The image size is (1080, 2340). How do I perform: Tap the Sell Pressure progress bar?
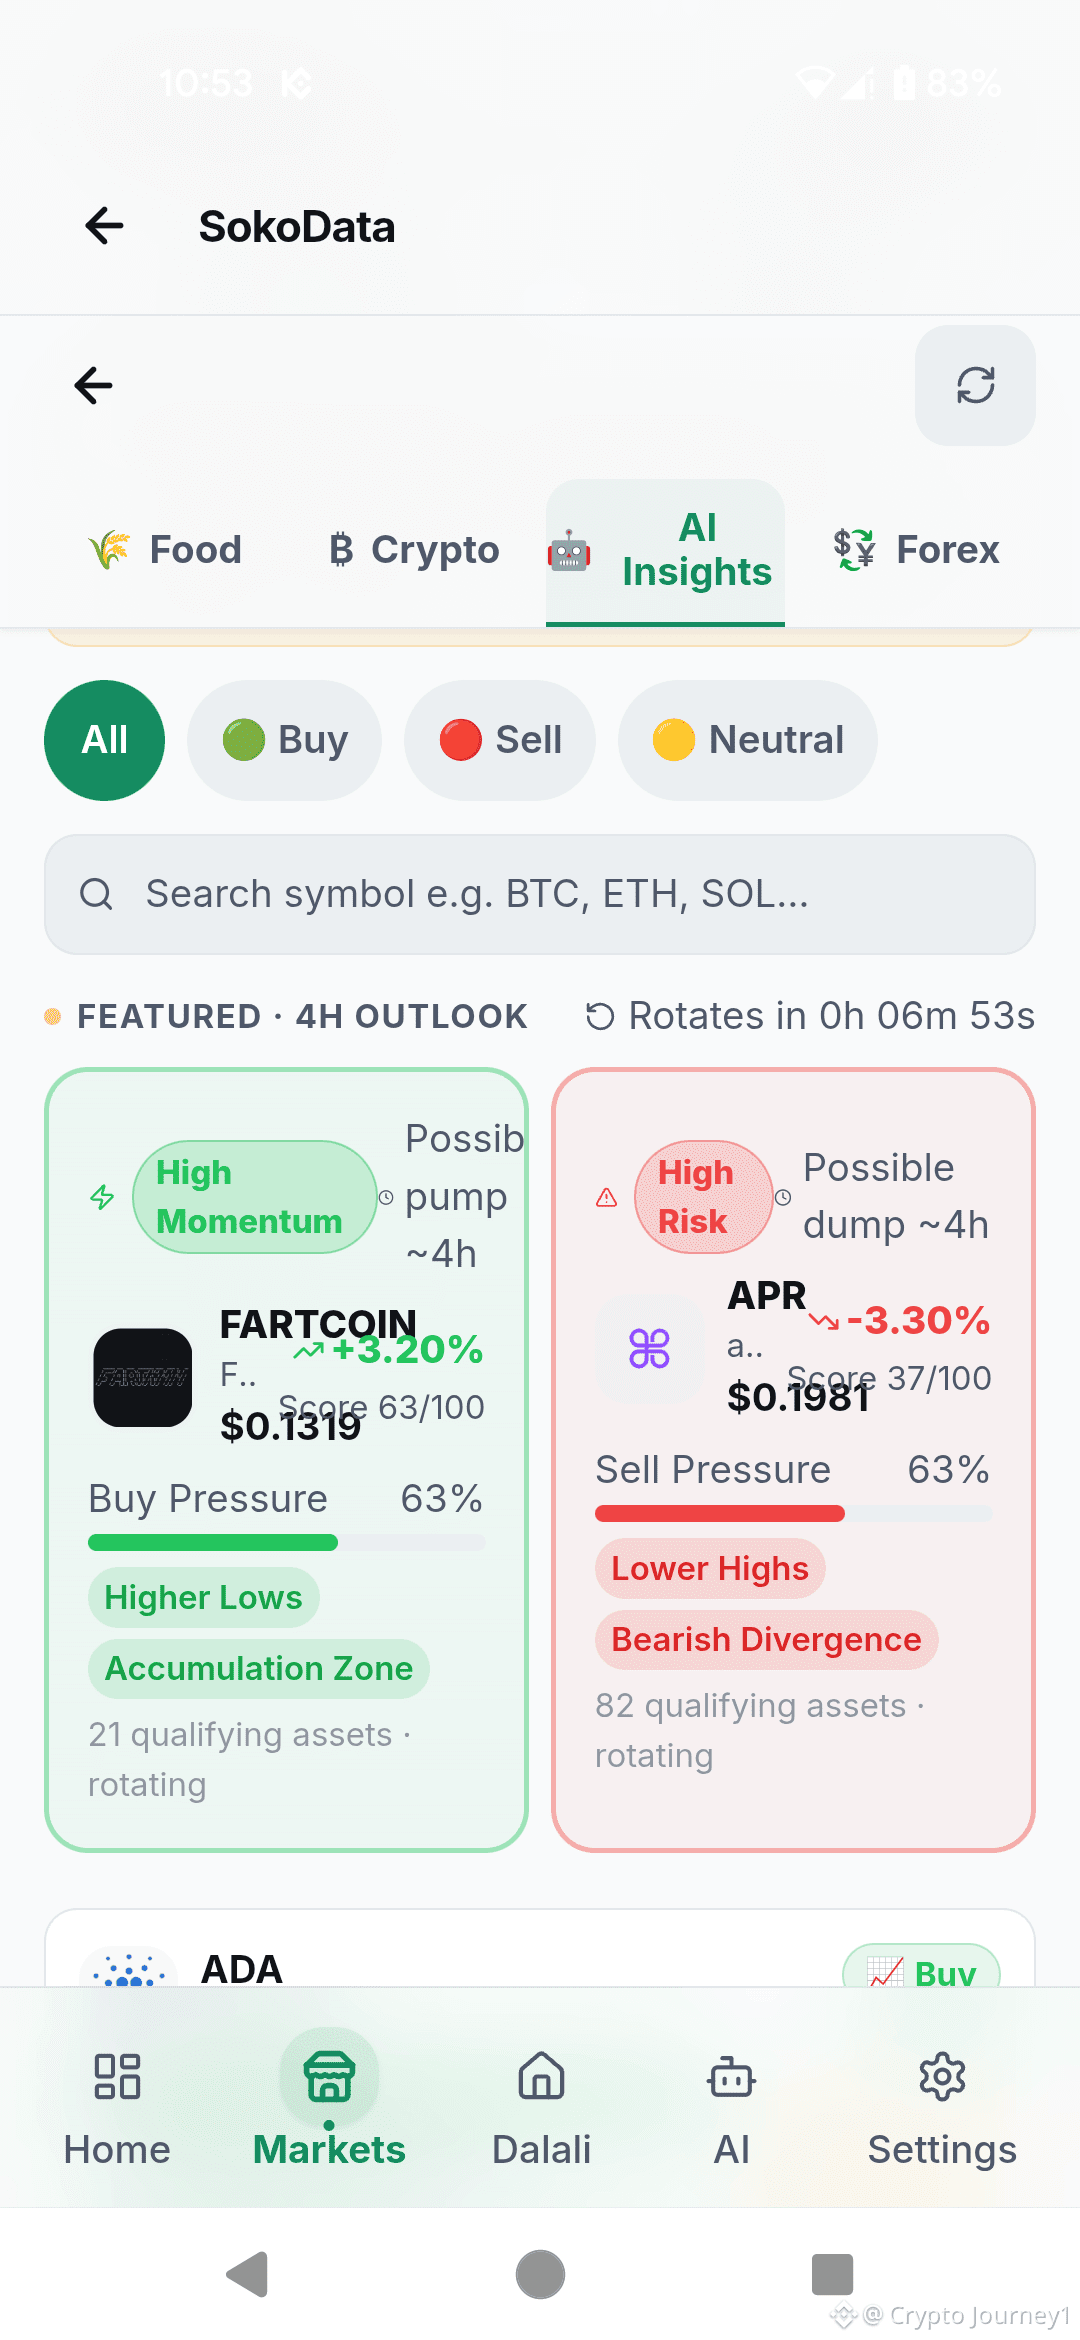tap(793, 1514)
